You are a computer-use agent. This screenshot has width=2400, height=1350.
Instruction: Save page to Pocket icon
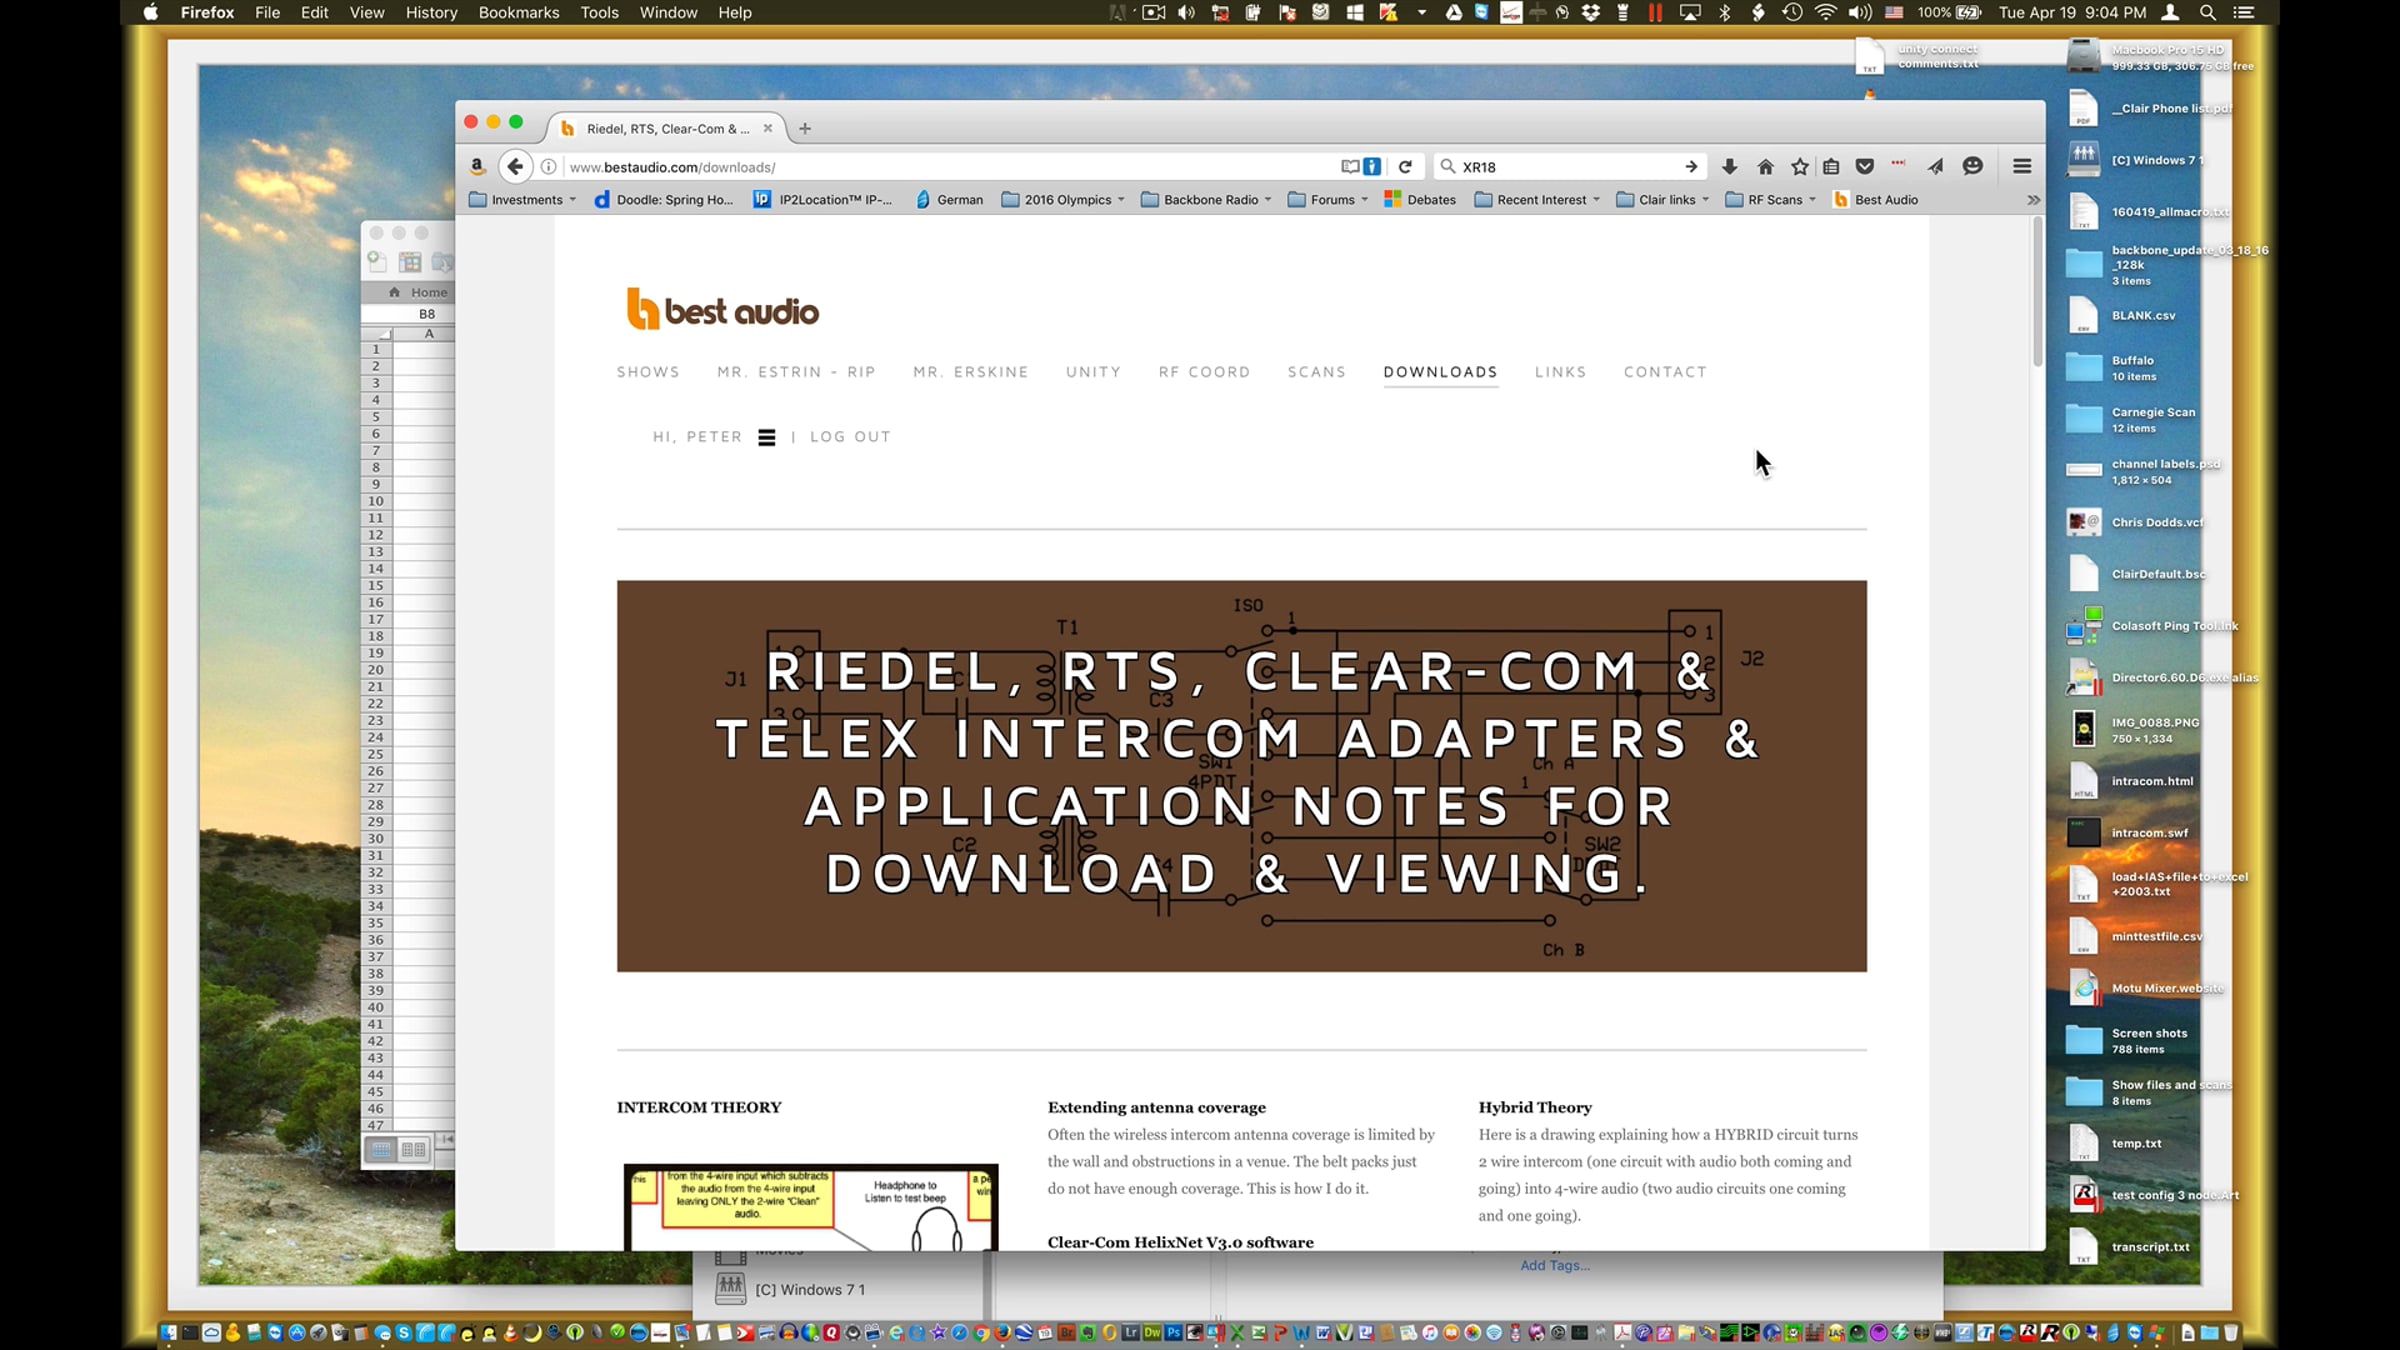pyautogui.click(x=1865, y=167)
